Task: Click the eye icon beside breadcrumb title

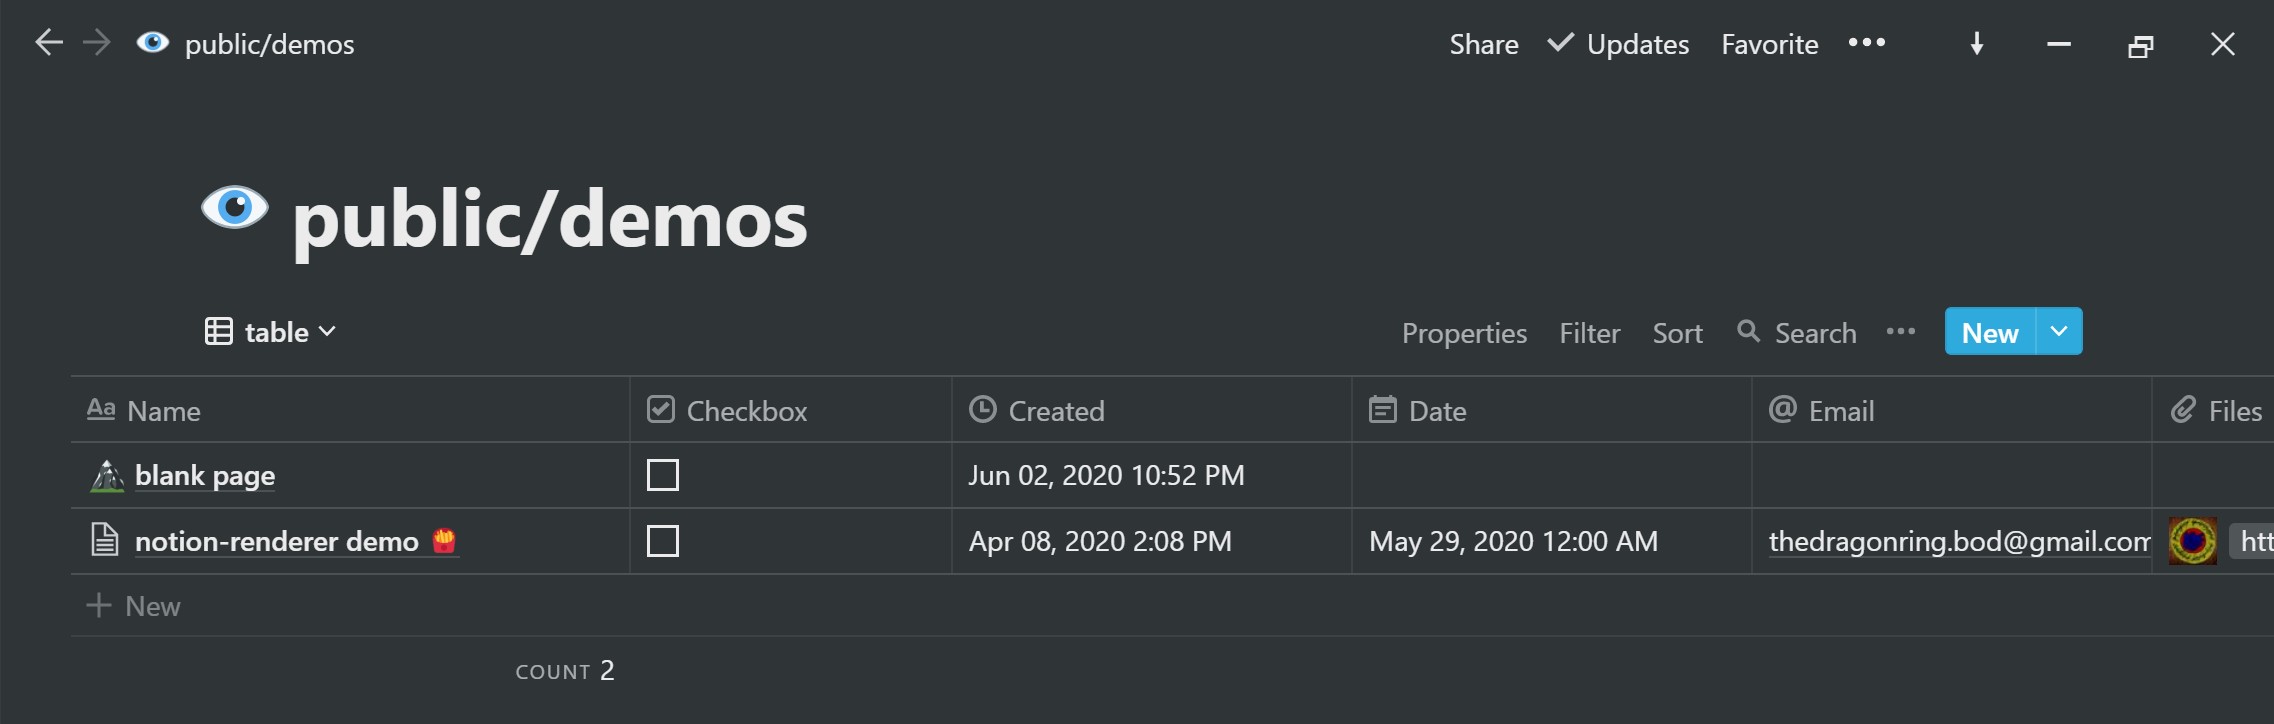Action: [153, 42]
